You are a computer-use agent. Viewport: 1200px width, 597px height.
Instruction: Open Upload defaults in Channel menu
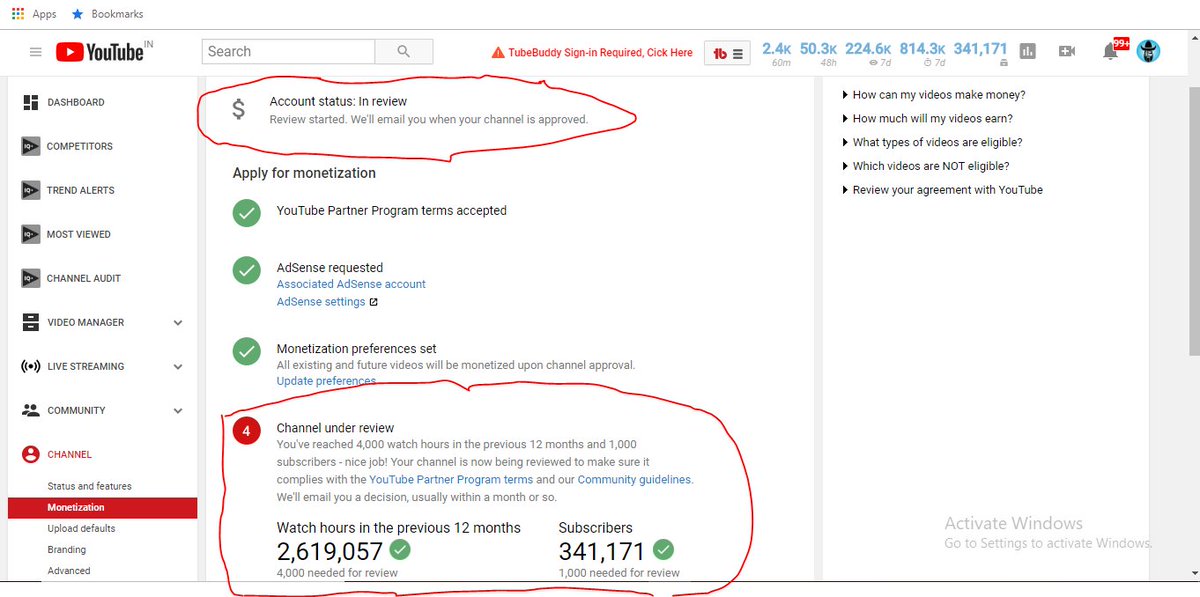pyautogui.click(x=81, y=528)
